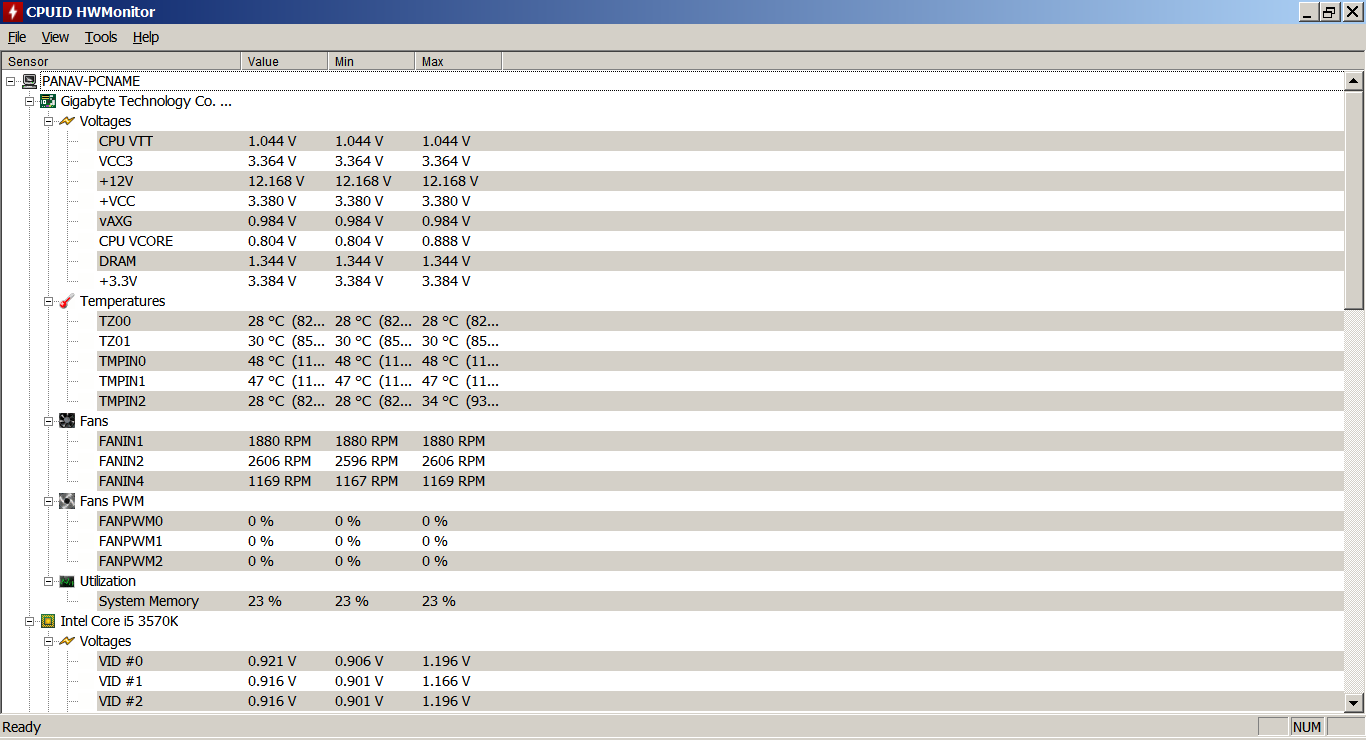Click the Intel Core i5 3570K chip icon
Screen dimensions: 1366x740
[48, 621]
